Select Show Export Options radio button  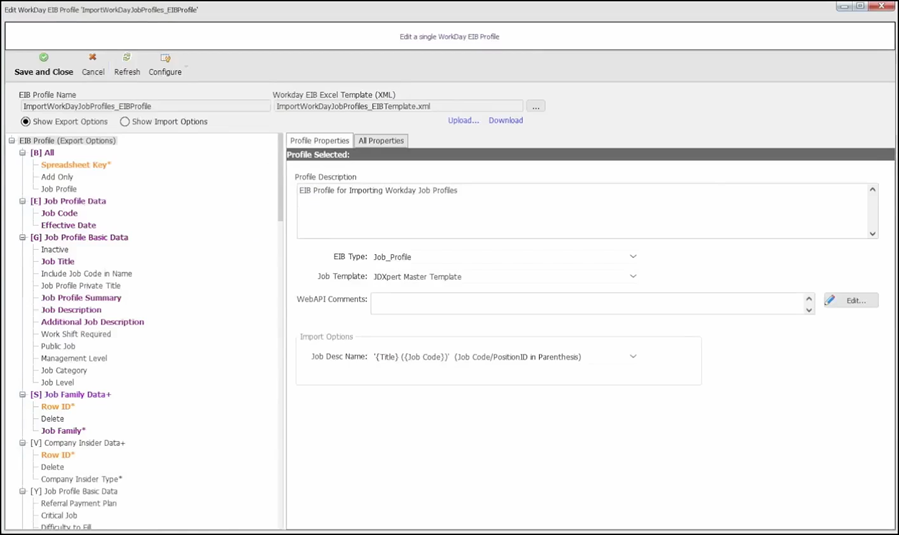(26, 122)
